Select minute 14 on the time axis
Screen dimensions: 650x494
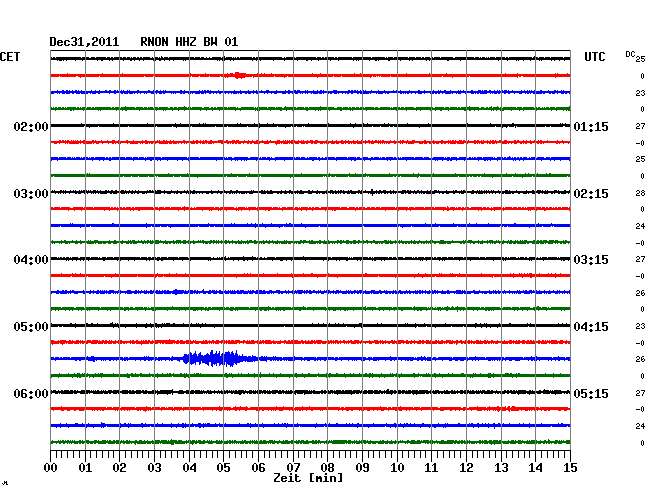pyautogui.click(x=536, y=468)
